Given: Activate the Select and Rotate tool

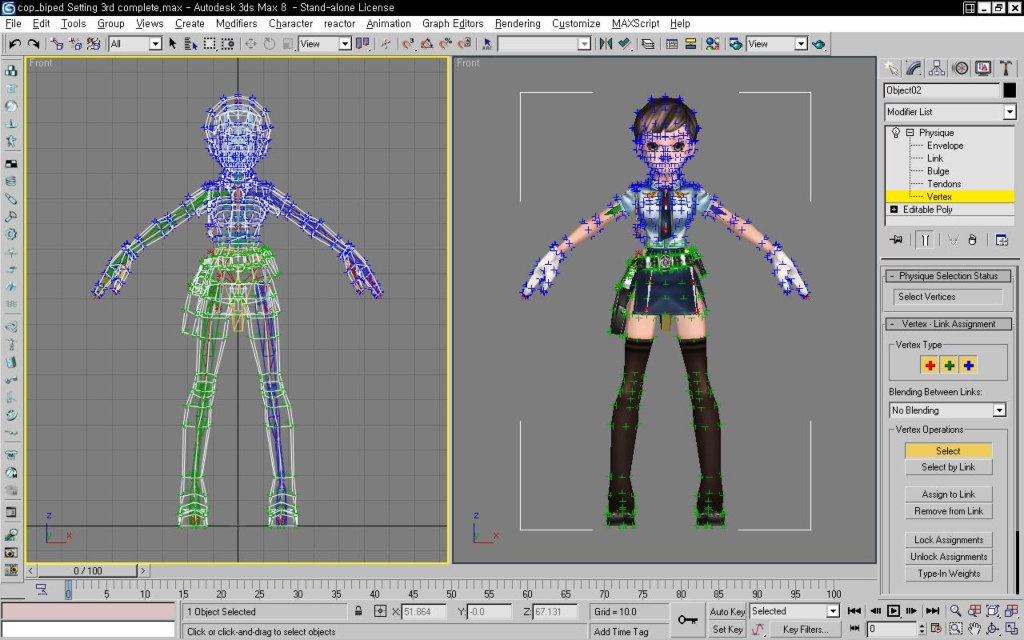Looking at the screenshot, I should [x=269, y=44].
